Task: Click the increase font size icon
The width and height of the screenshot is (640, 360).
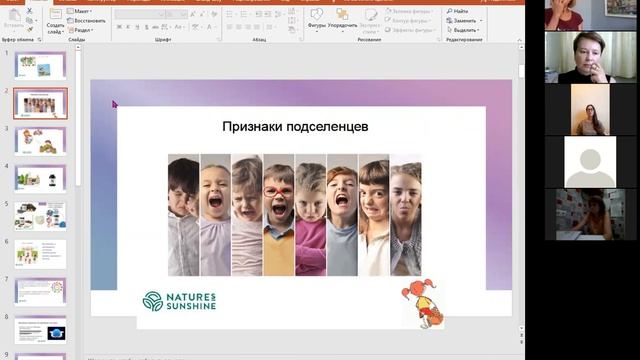Action: coord(193,14)
